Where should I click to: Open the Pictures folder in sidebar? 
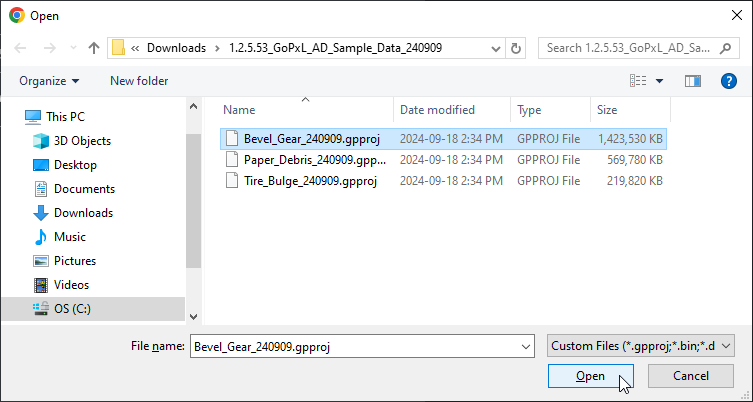tap(75, 261)
